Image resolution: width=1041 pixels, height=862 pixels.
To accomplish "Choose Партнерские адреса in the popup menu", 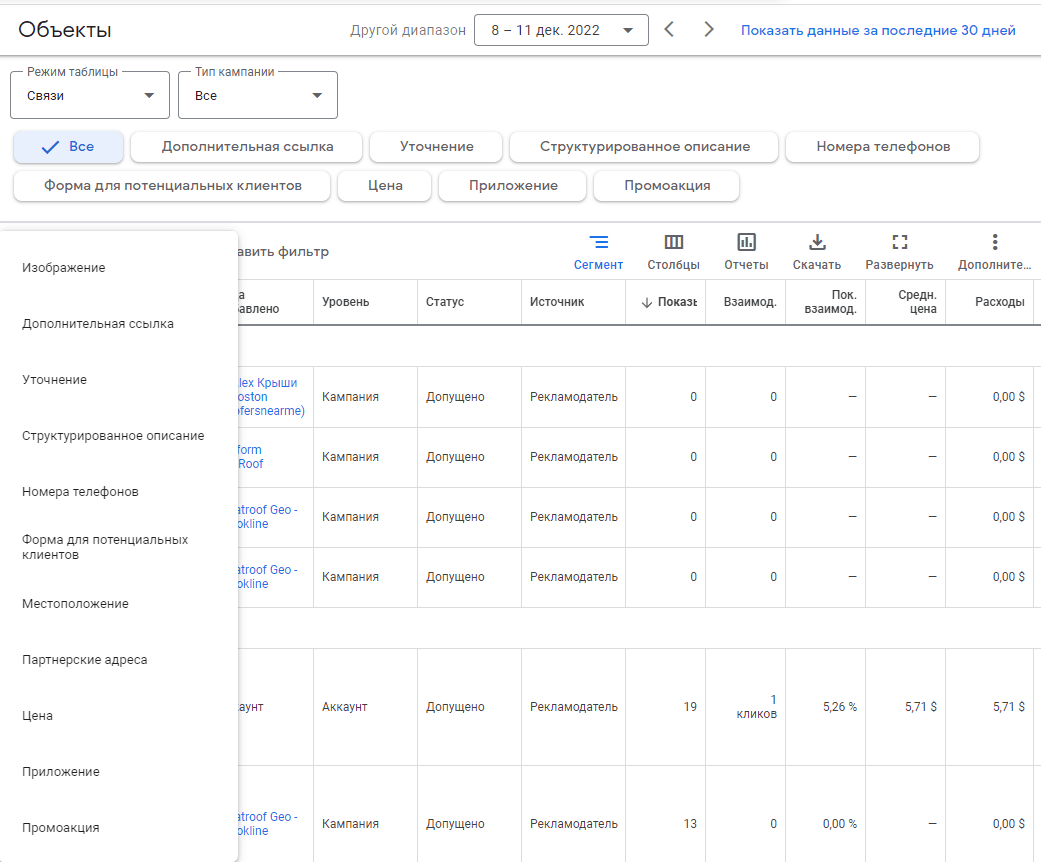I will 119,659.
